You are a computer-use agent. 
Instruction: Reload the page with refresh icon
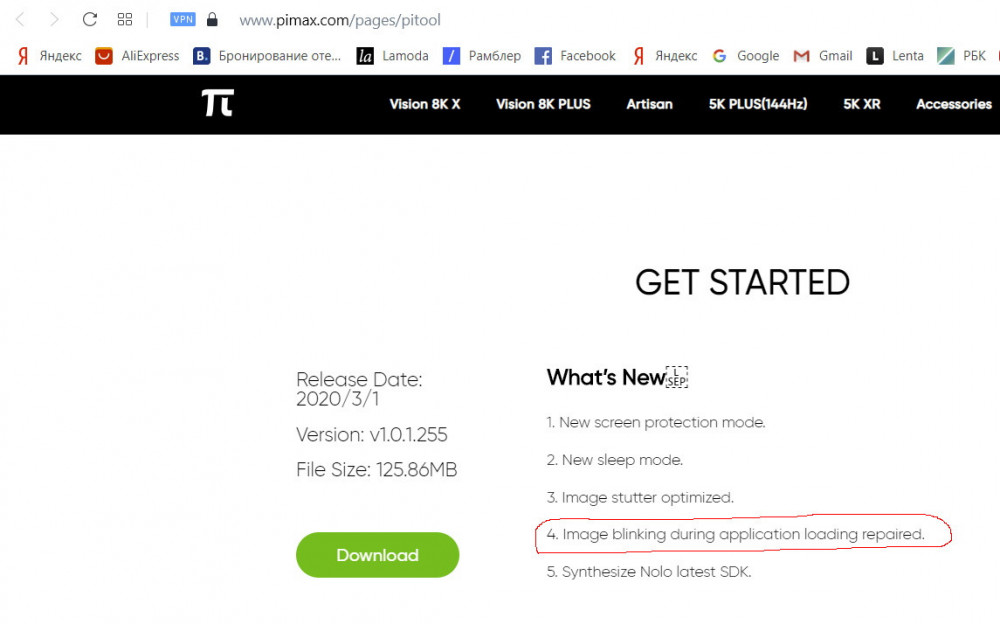coord(90,19)
